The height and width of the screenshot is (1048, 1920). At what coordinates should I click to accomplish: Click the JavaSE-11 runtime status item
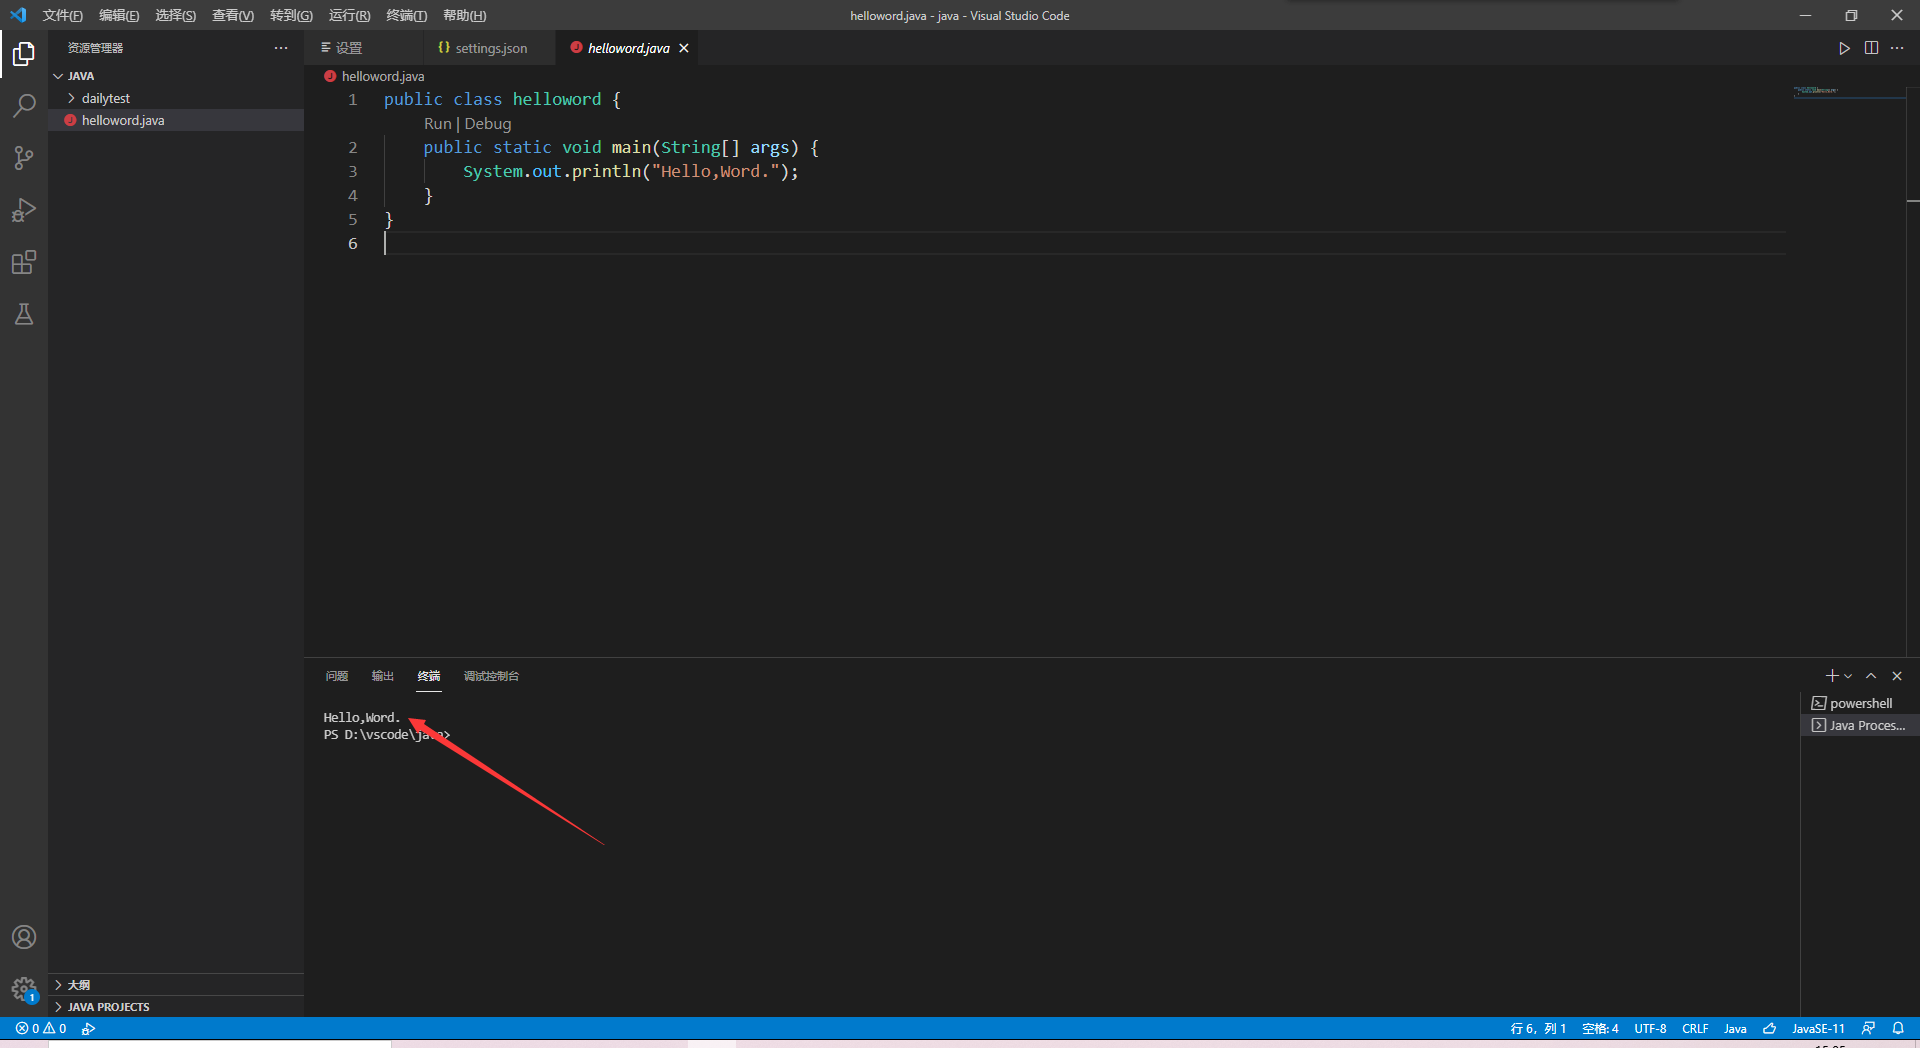[1818, 1028]
